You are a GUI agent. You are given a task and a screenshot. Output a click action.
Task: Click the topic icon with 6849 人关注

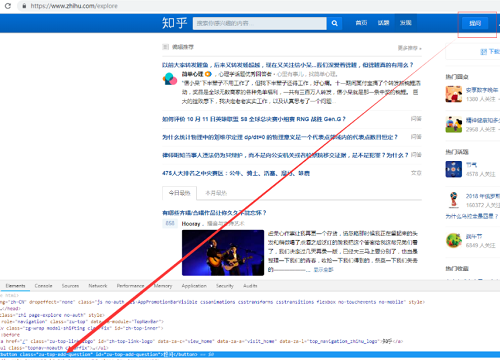coord(454,240)
